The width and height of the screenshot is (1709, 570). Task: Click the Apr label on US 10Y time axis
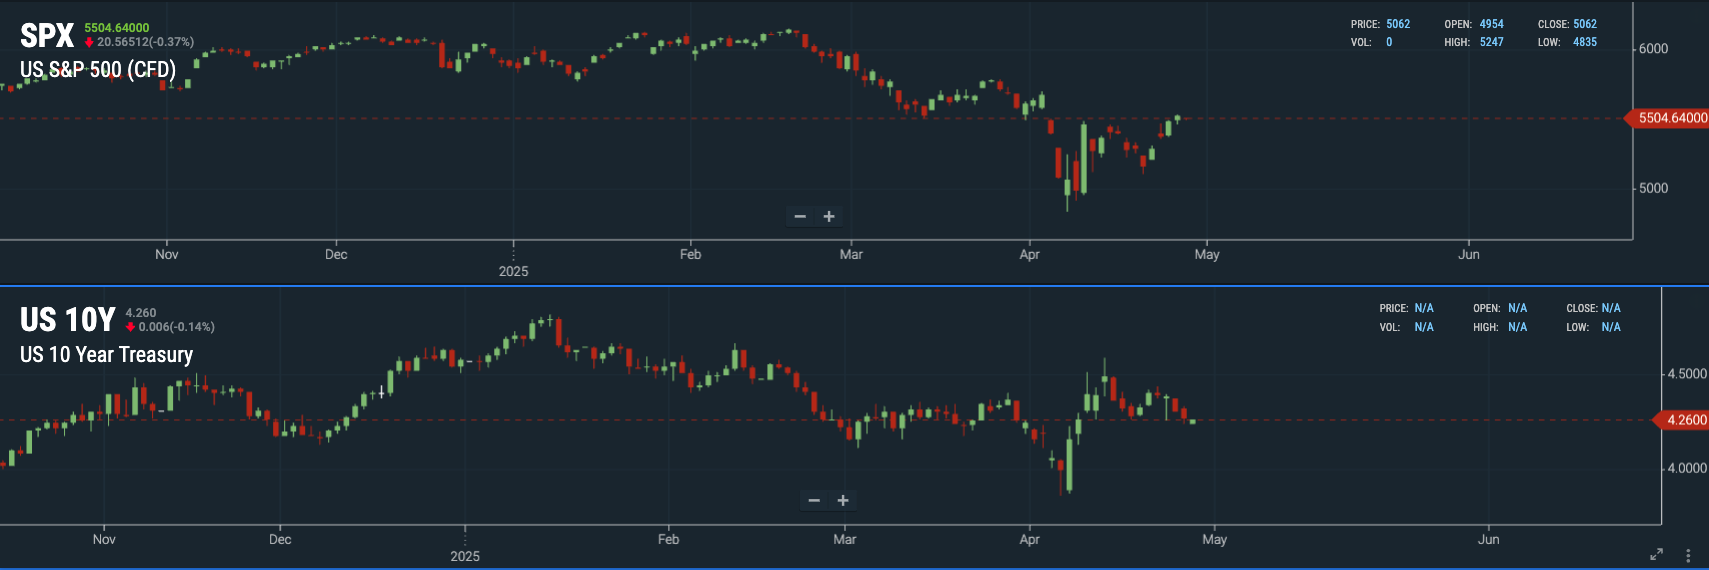(1030, 539)
